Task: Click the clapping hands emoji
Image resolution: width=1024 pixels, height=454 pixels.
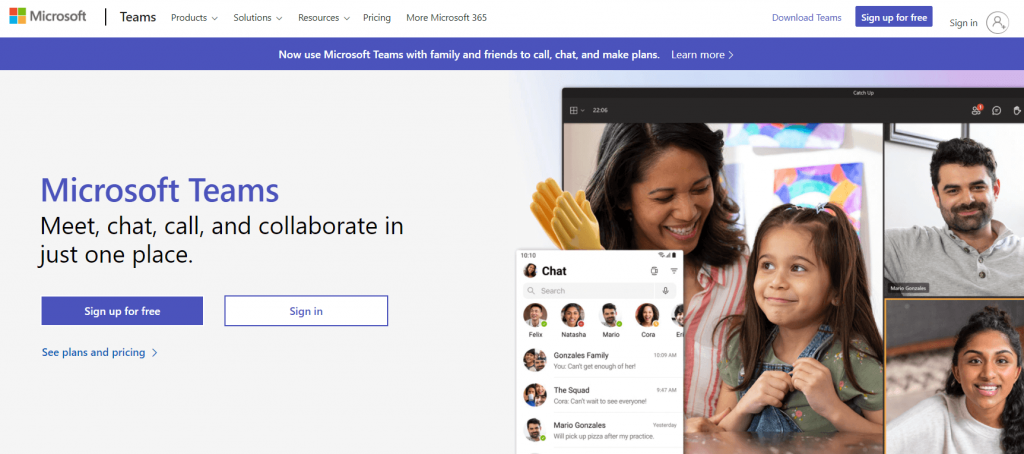Action: pyautogui.click(x=566, y=213)
